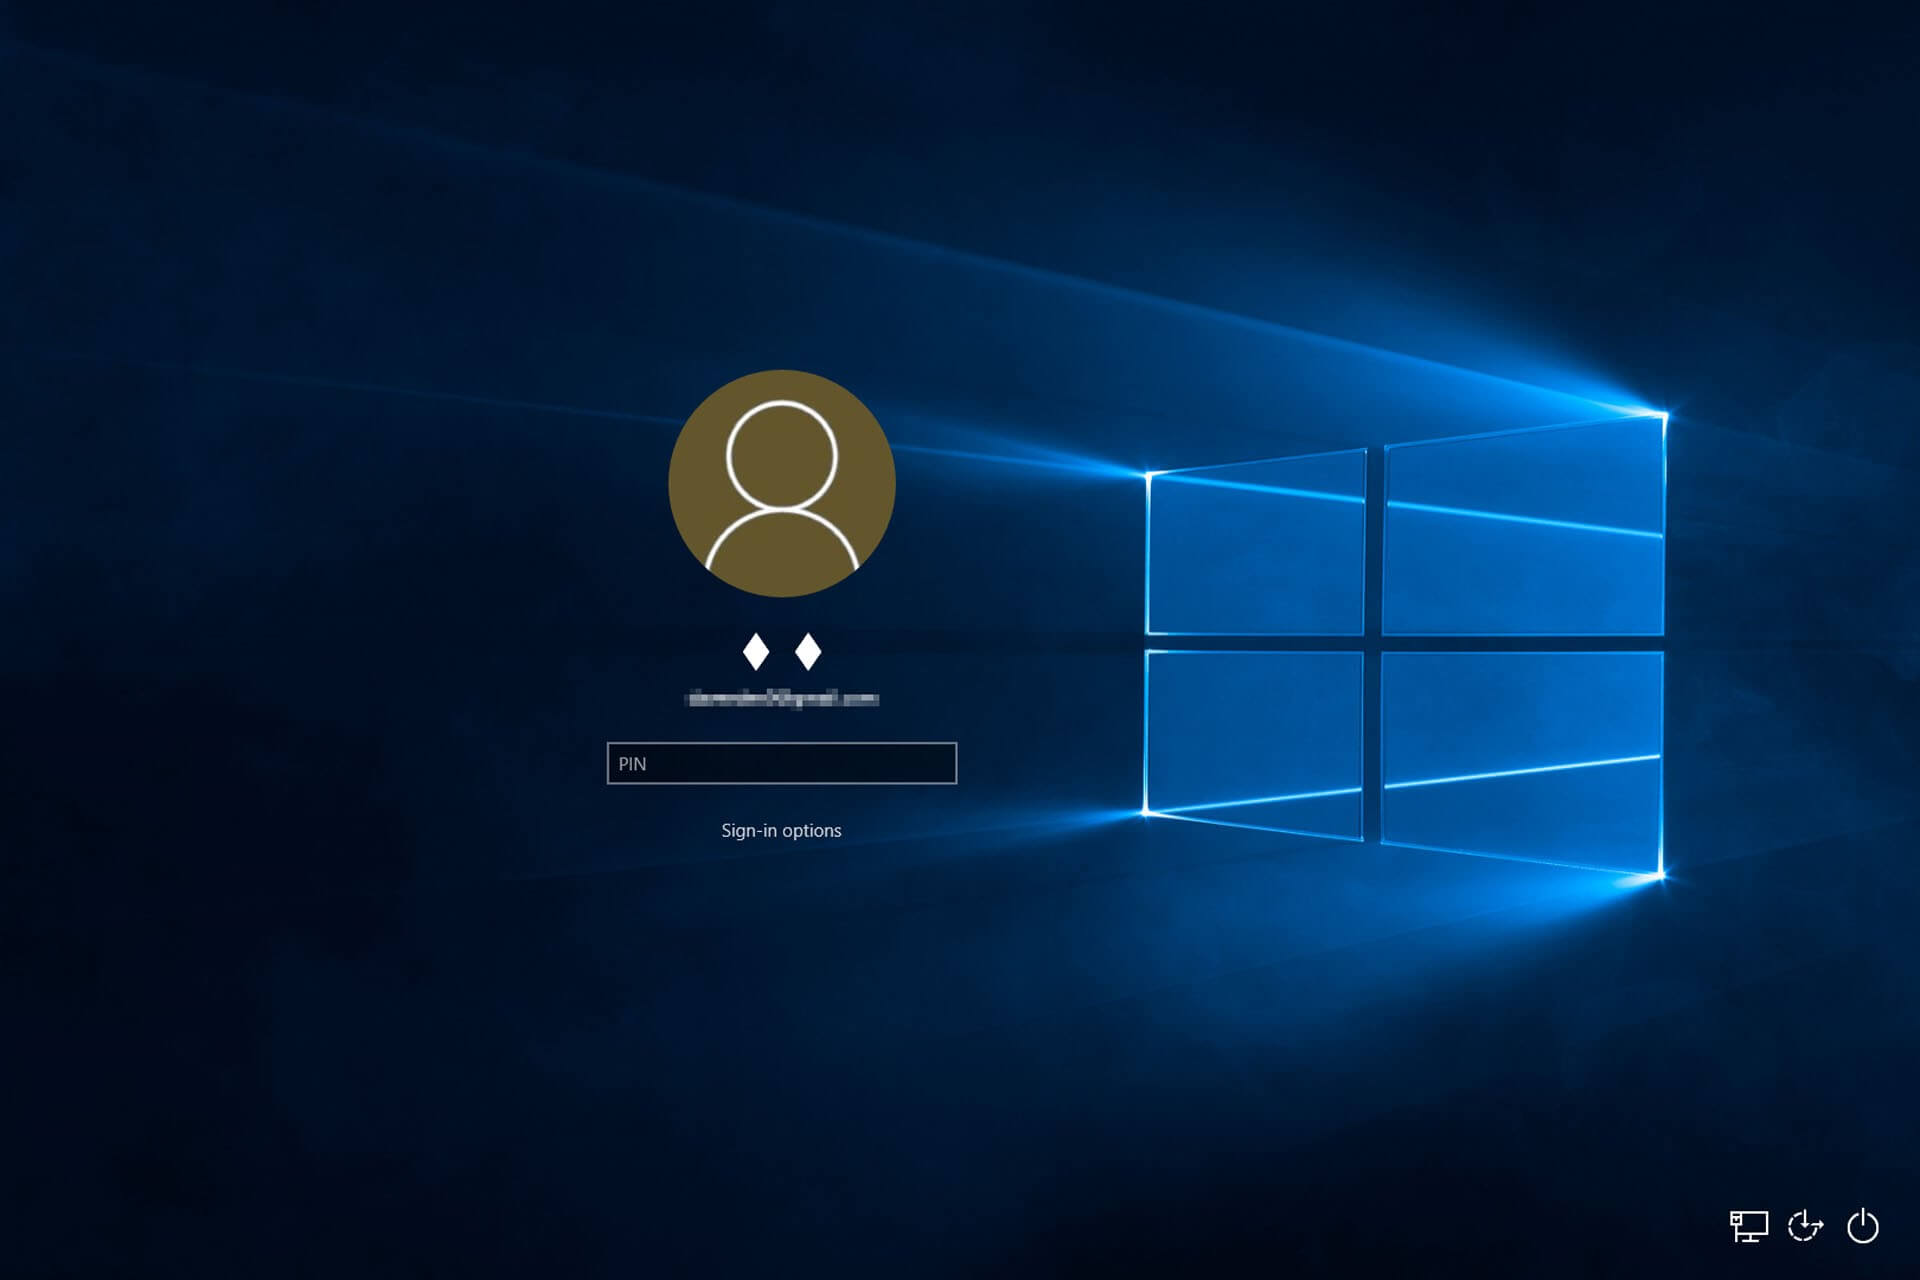This screenshot has height=1280, width=1920.
Task: Open the network connection icon
Action: (x=1748, y=1225)
